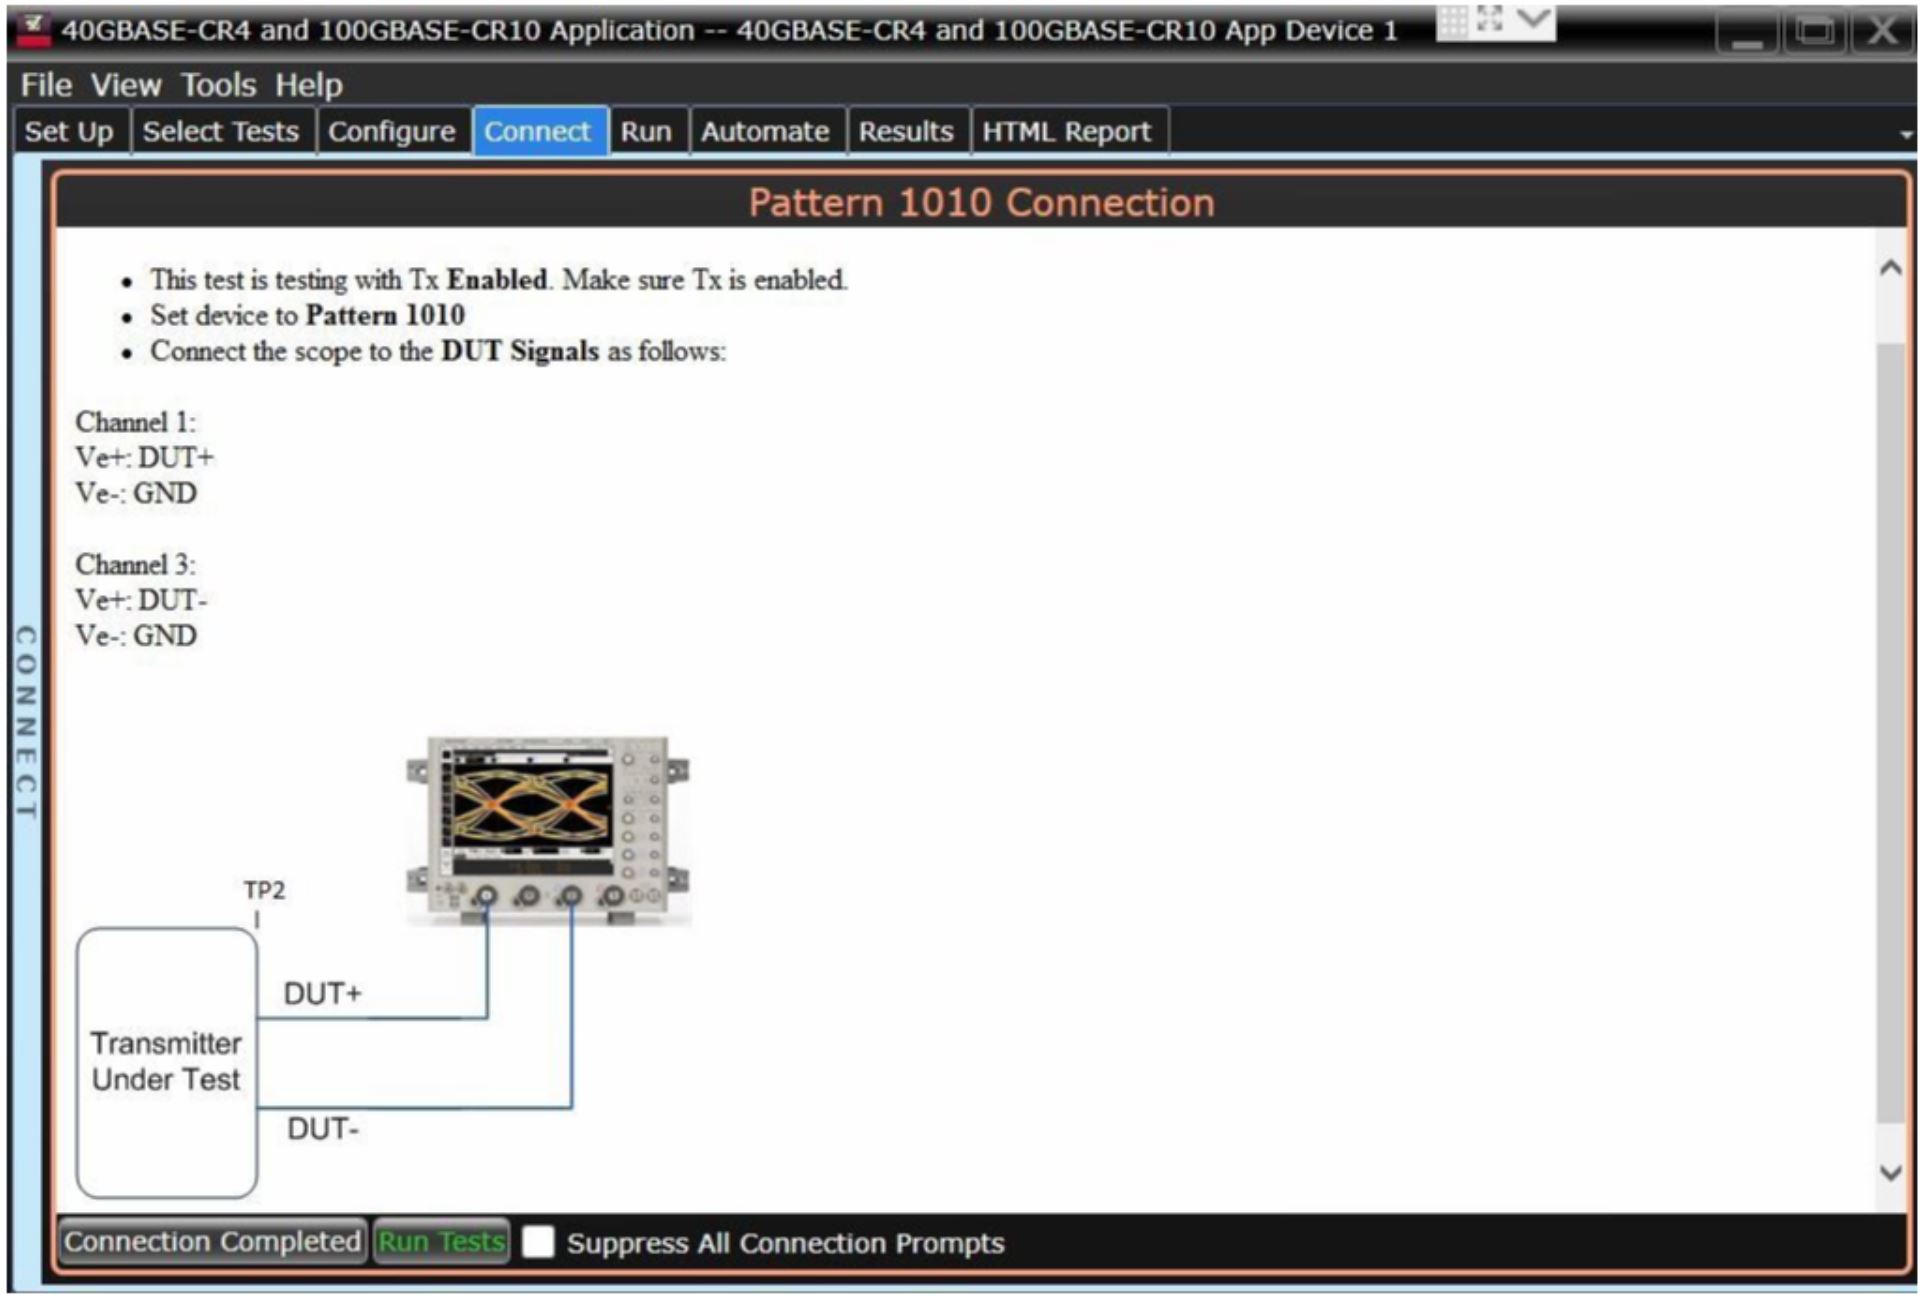Switch to the Select Tests tab
The image size is (1927, 1300).
(x=222, y=131)
